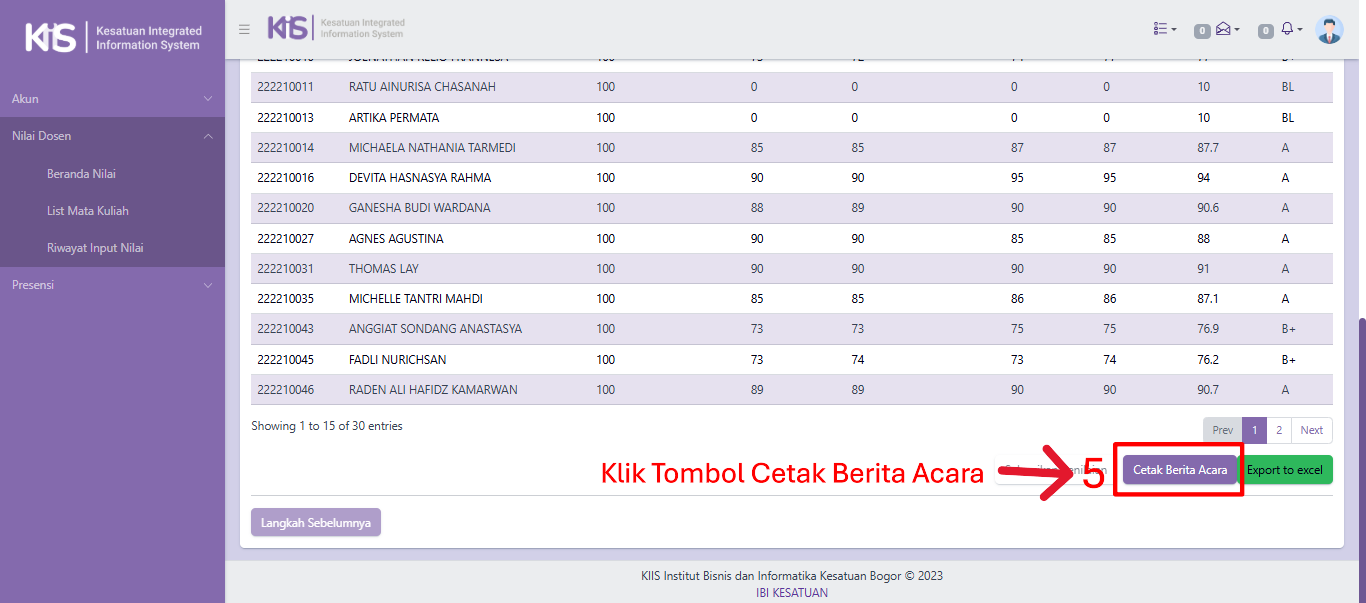Viewport: 1366px width, 603px height.
Task: Expand the Presensi sidebar section
Action: 112,285
